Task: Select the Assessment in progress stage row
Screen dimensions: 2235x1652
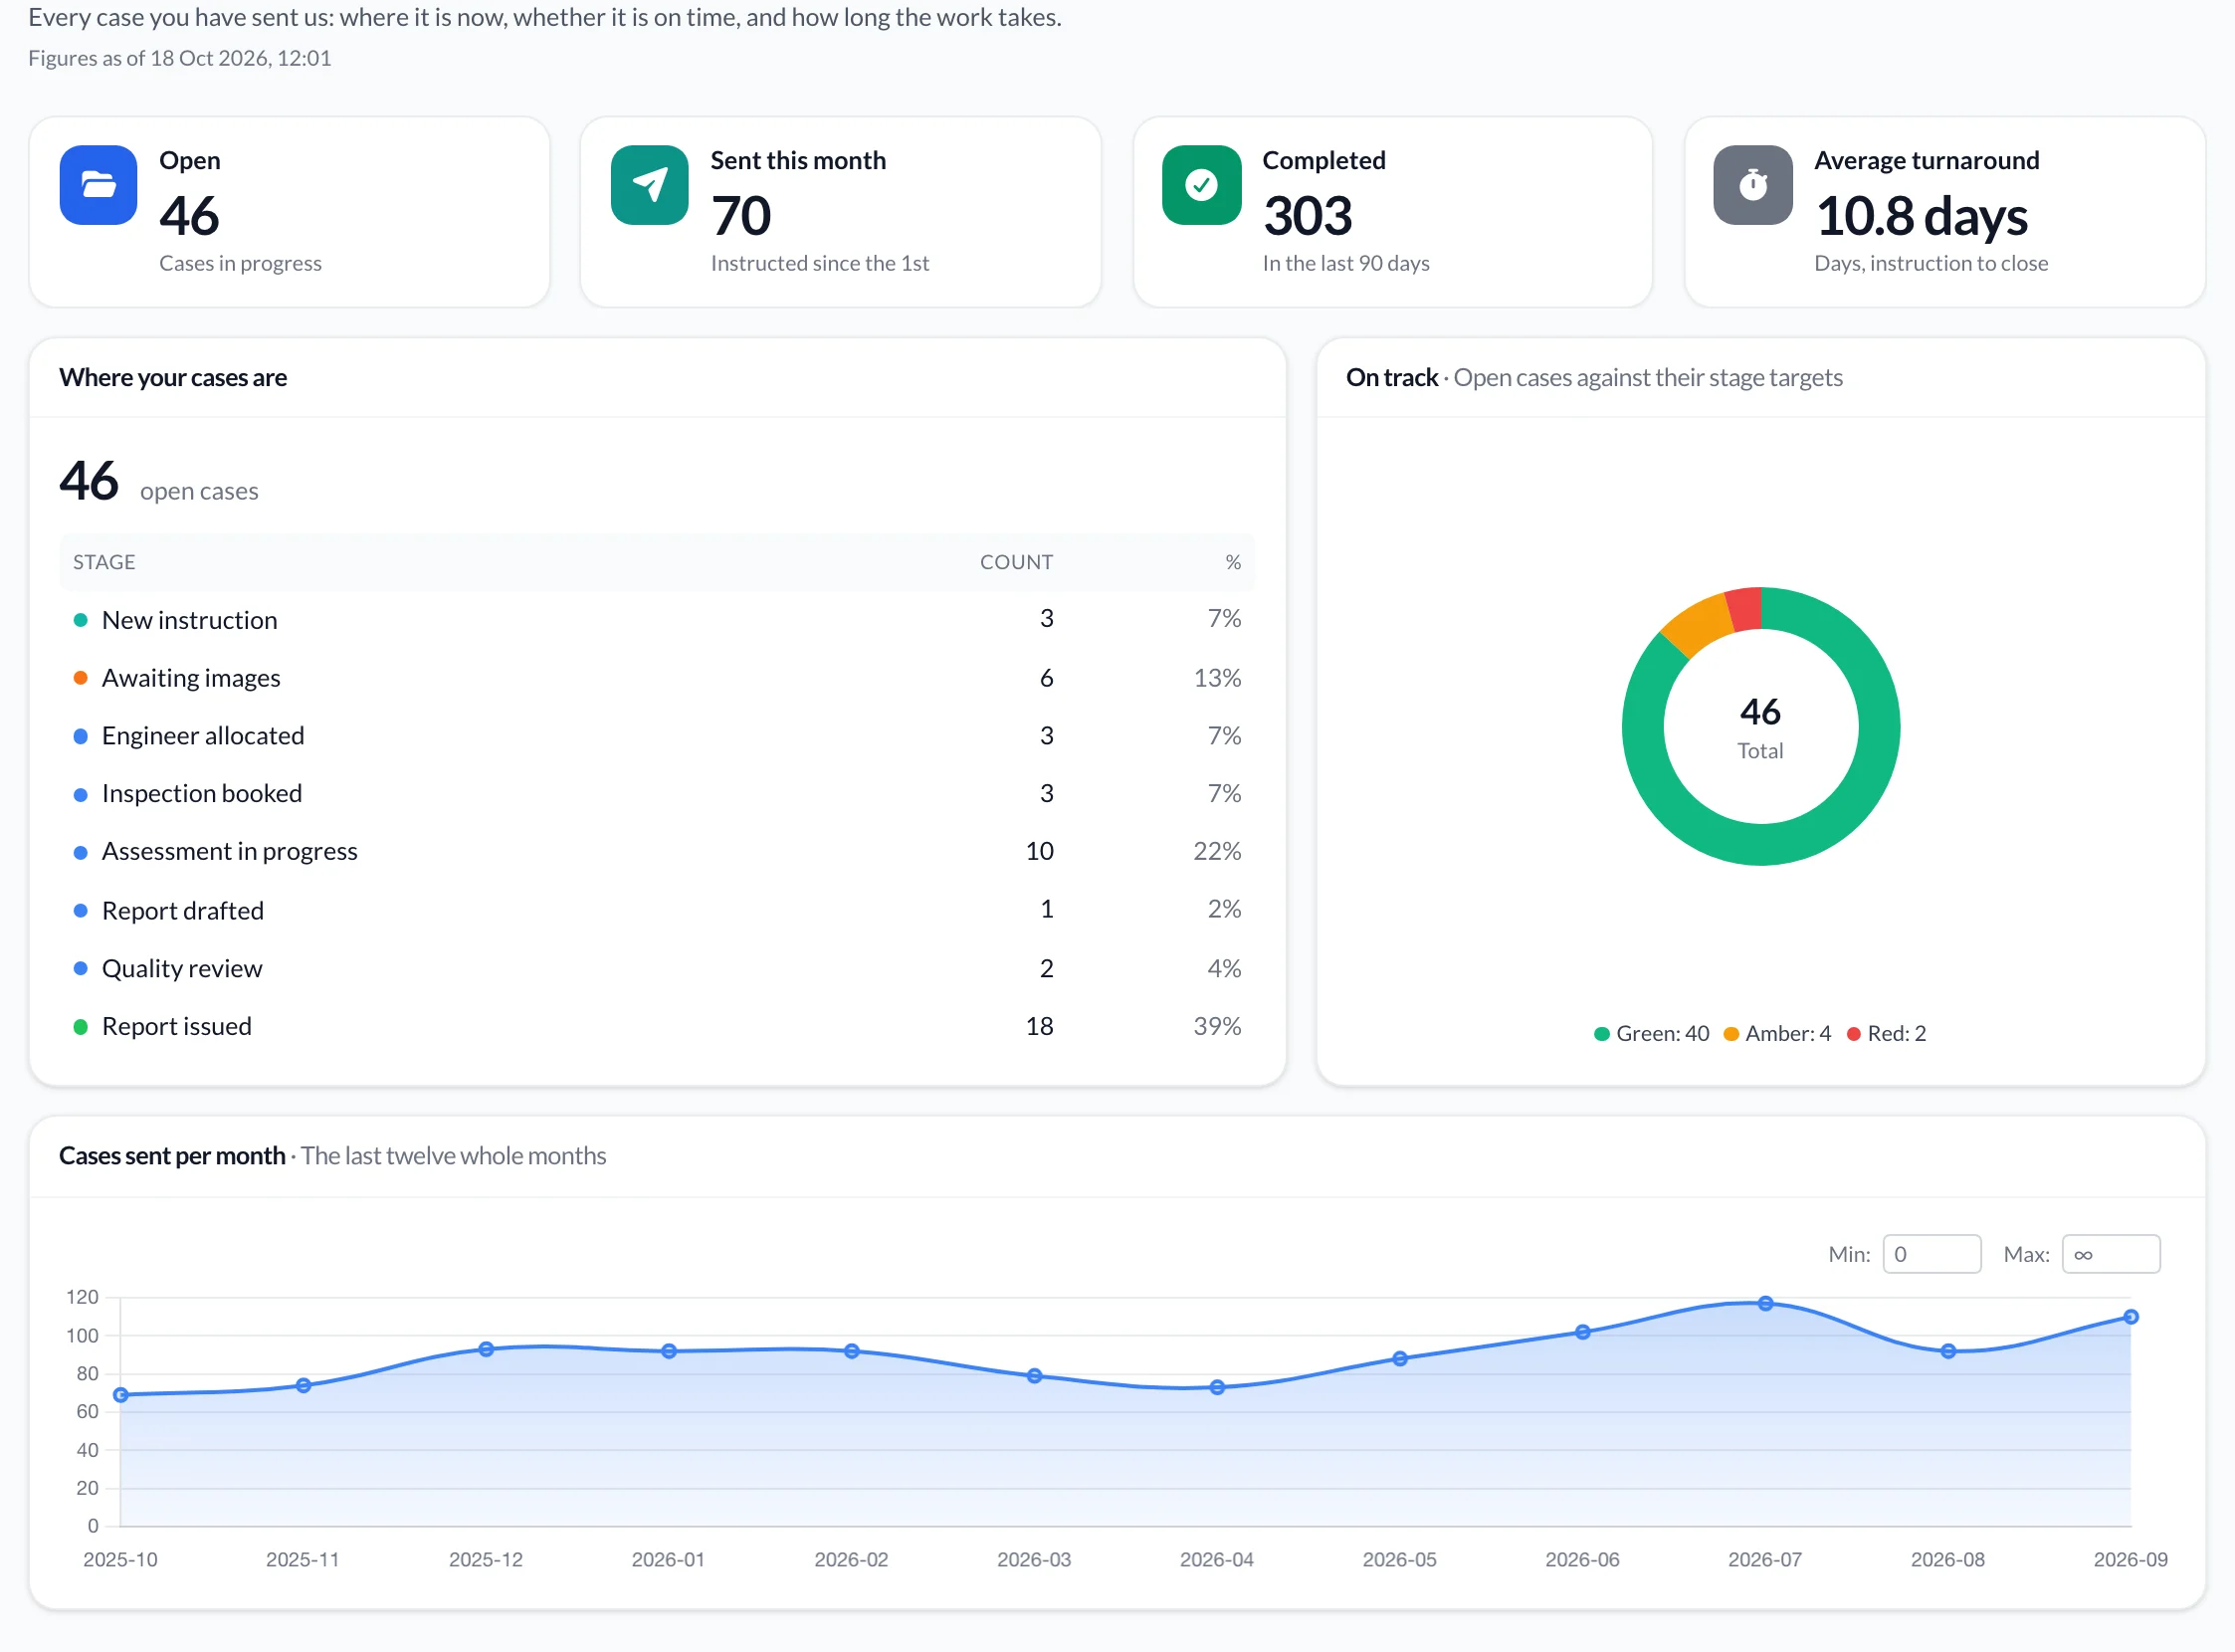Action: [x=657, y=852]
